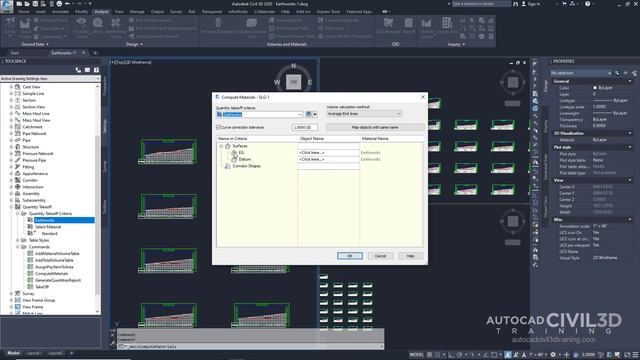Click the E compass direction on ViewCube
This screenshot has width=640, height=360.
[310, 82]
